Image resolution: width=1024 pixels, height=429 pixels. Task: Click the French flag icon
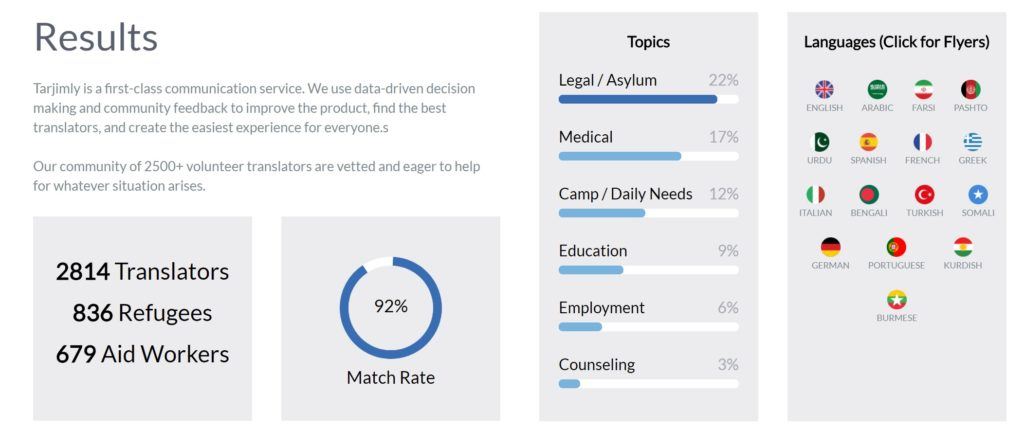point(922,142)
